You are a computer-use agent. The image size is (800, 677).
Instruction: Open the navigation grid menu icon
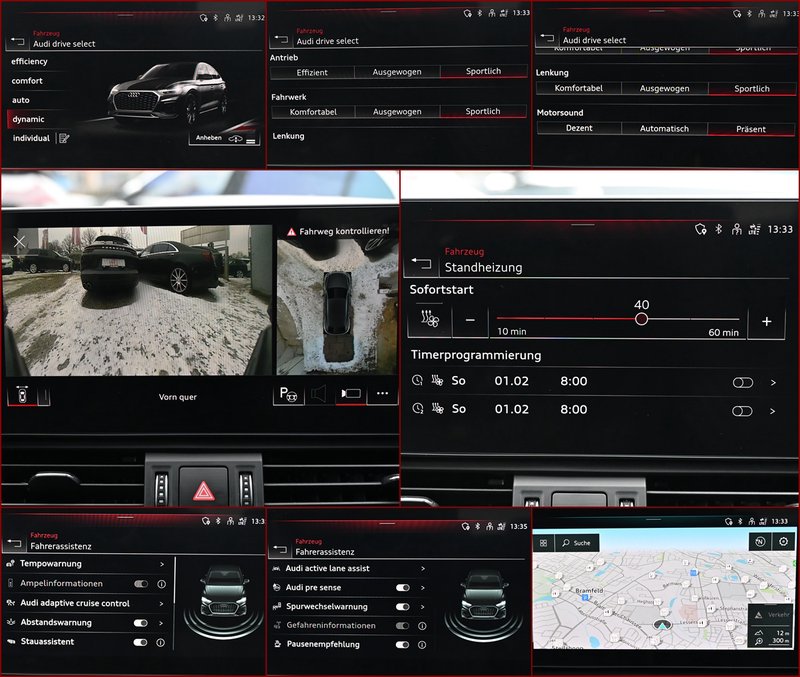544,543
